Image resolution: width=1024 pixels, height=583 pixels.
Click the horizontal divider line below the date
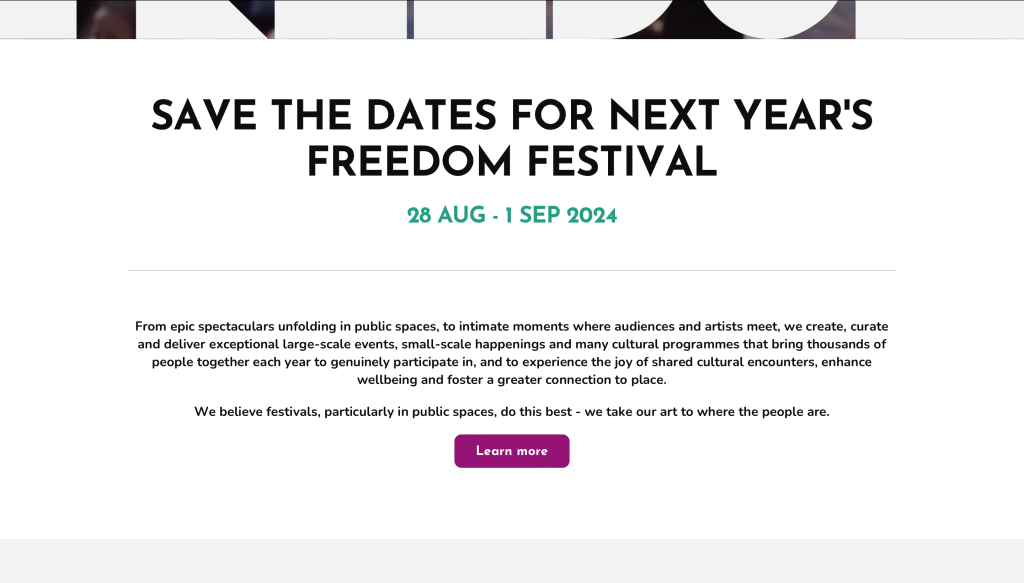tap(511, 270)
